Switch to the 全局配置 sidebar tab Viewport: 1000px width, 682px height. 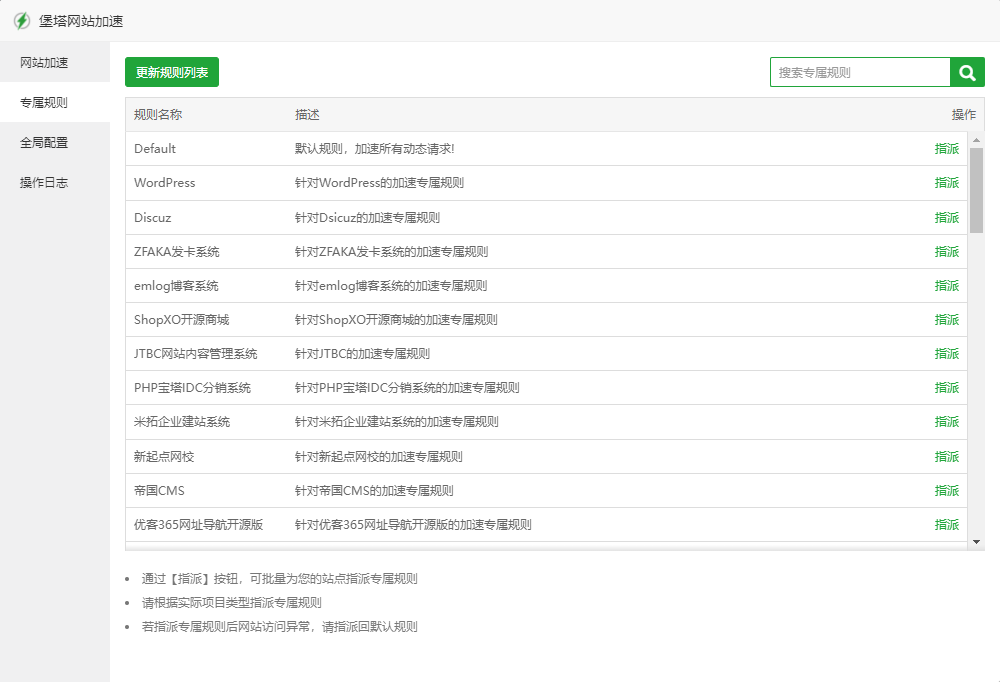(55, 142)
